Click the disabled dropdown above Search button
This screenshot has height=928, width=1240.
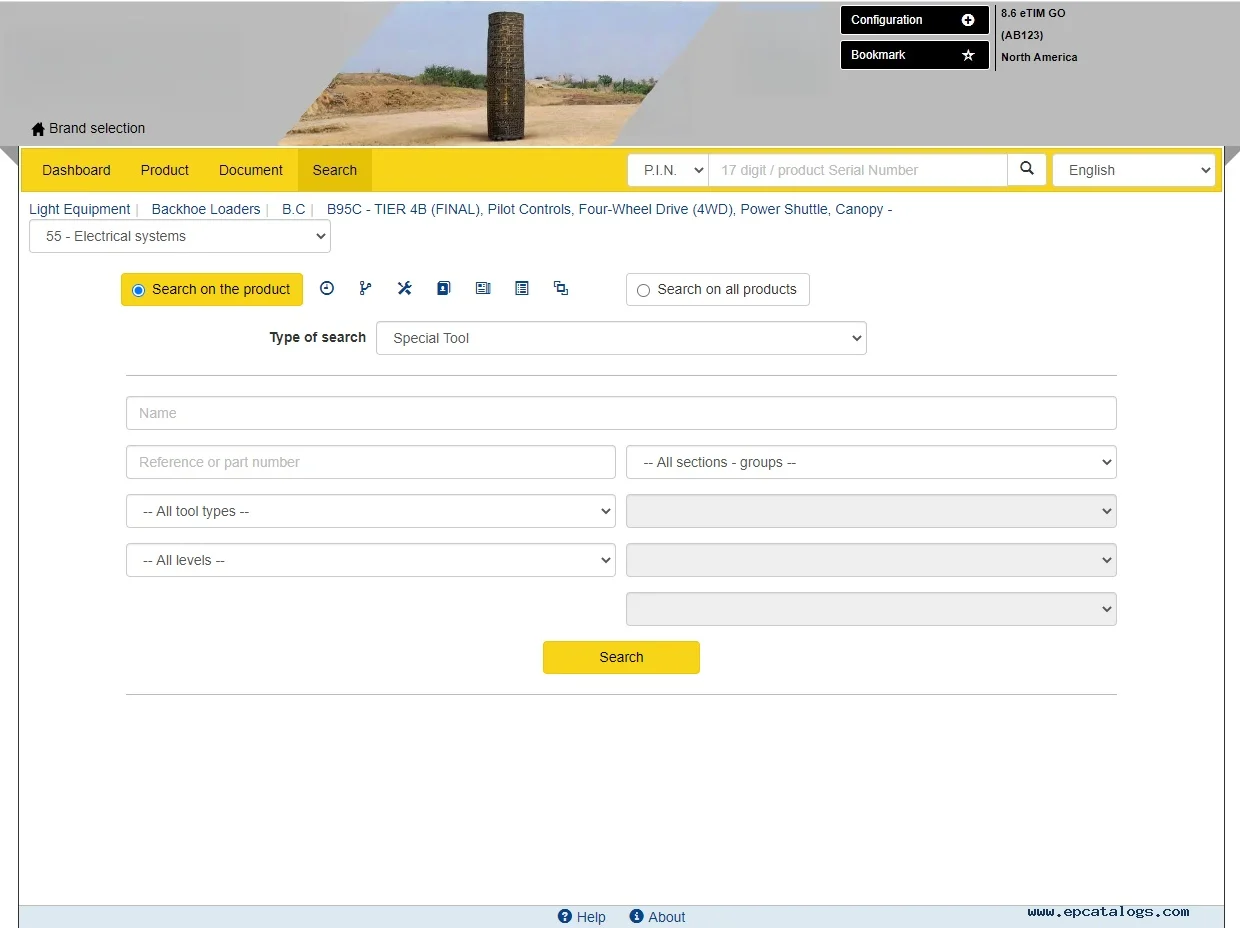click(871, 609)
